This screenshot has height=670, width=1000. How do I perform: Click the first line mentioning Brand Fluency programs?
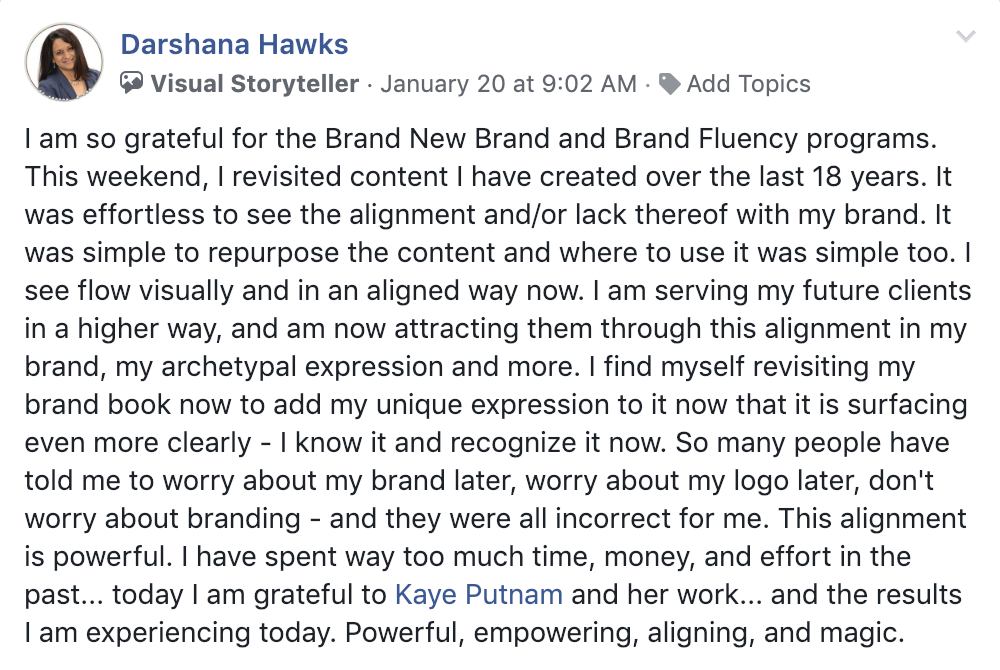point(481,139)
